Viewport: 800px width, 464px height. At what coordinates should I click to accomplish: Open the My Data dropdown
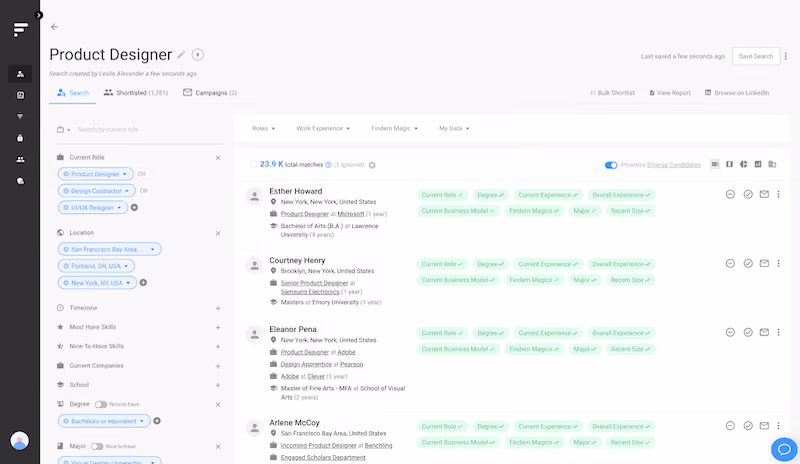(454, 129)
